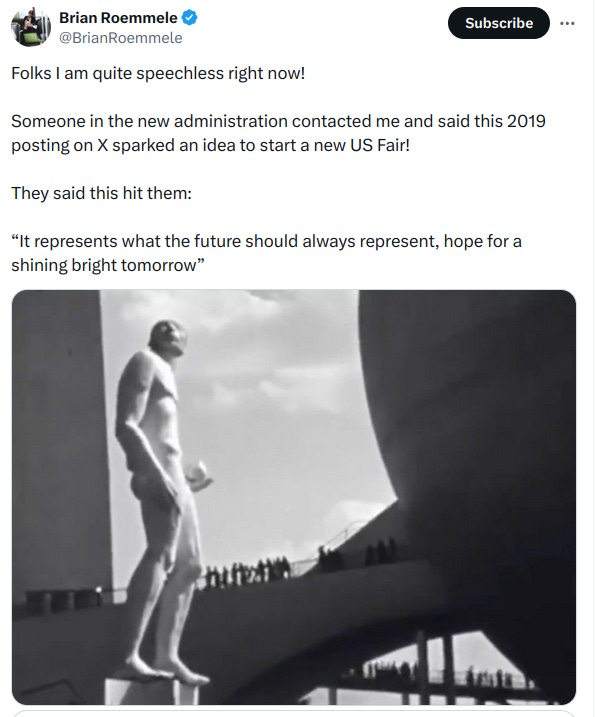The image size is (595, 717).
Task: Open Brian Roemmele's profile avatar
Action: pyautogui.click(x=31, y=27)
